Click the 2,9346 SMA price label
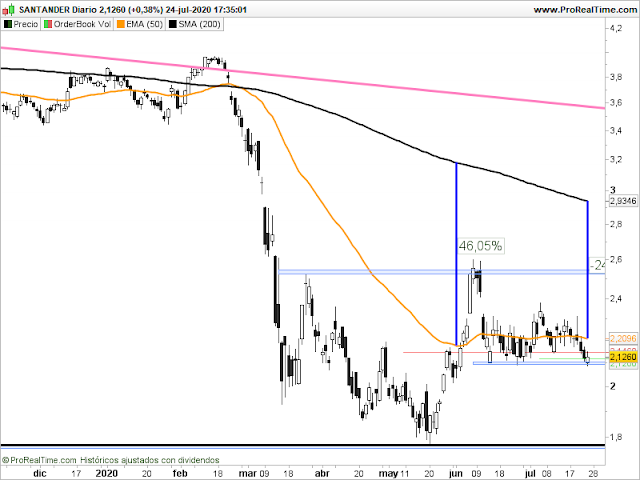Image resolution: width=640 pixels, height=480 pixels. pyautogui.click(x=623, y=201)
